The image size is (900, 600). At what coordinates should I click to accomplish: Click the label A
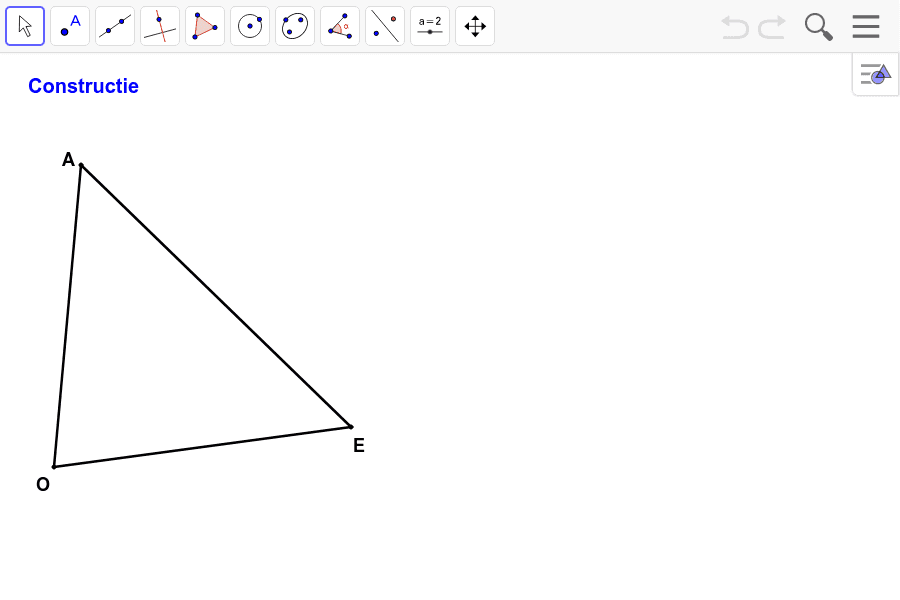68,159
